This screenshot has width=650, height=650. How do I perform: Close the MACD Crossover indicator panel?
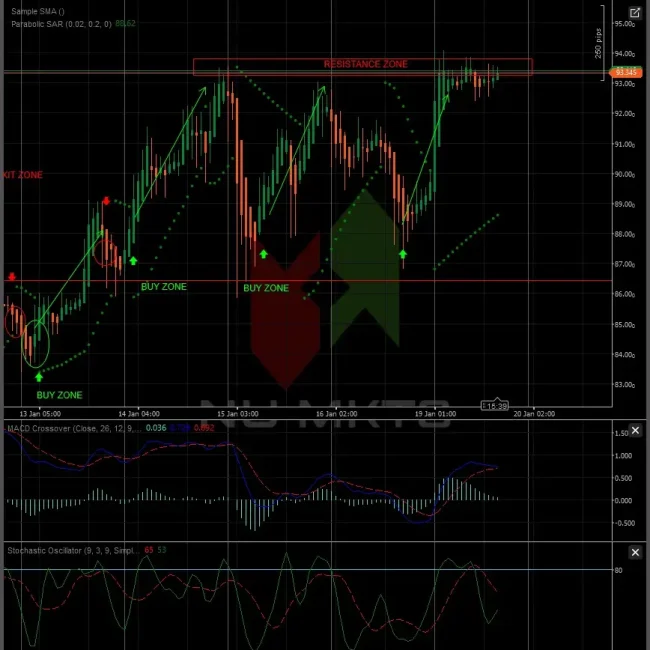coord(635,429)
